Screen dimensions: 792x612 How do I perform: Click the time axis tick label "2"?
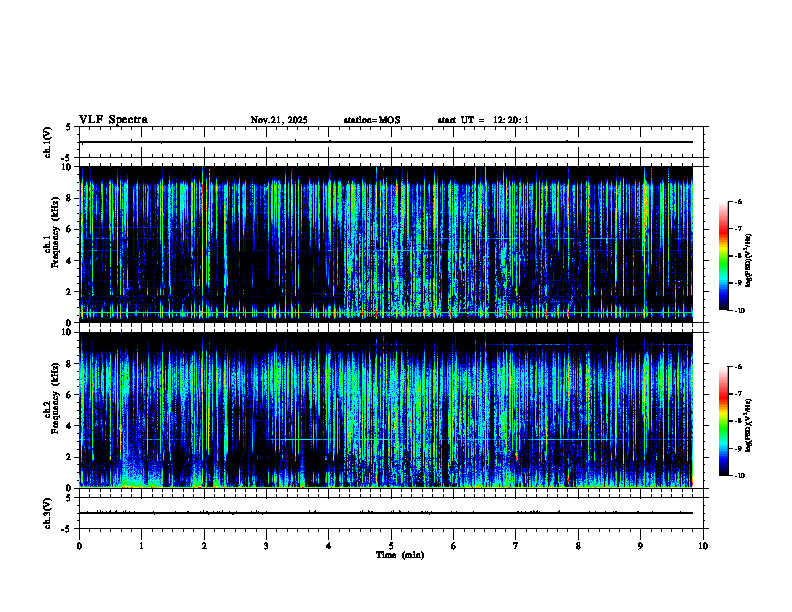click(x=204, y=546)
